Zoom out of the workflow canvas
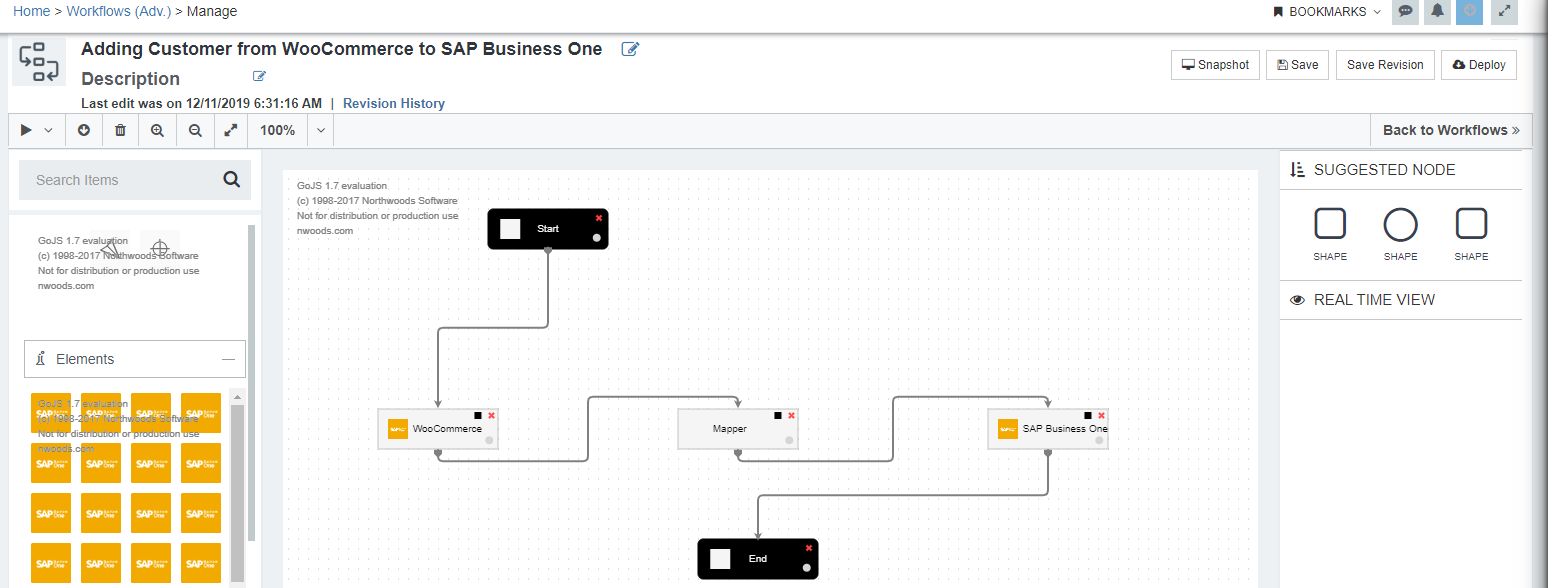 tap(195, 130)
